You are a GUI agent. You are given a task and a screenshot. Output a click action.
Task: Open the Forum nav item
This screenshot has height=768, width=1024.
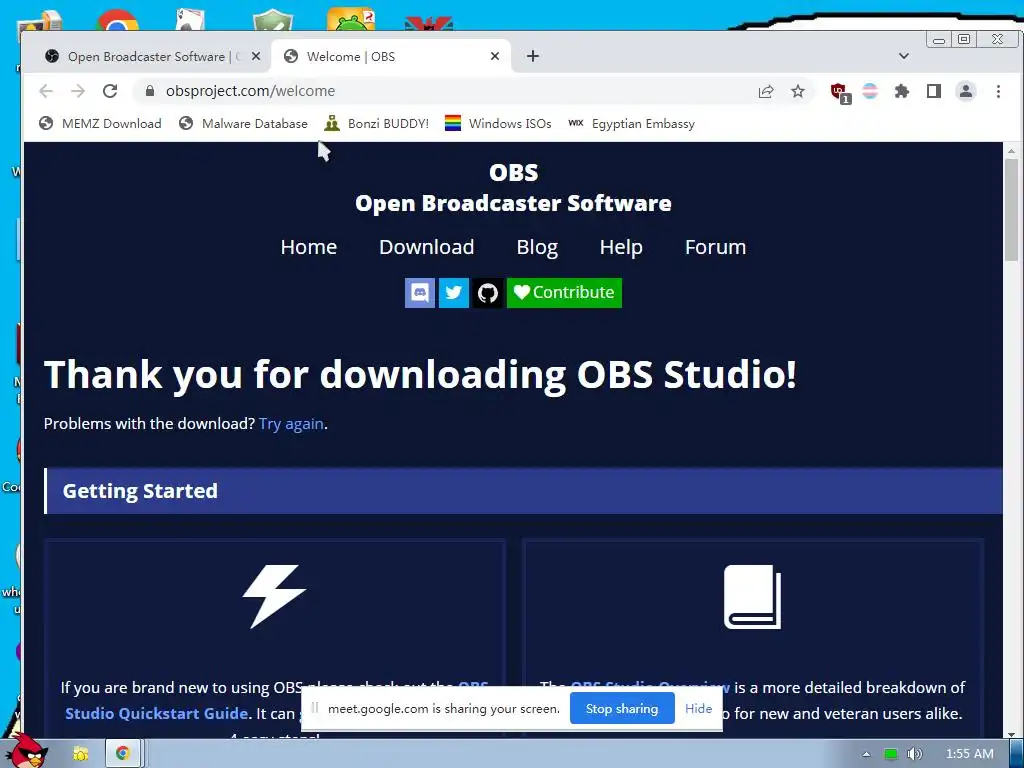pyautogui.click(x=715, y=247)
